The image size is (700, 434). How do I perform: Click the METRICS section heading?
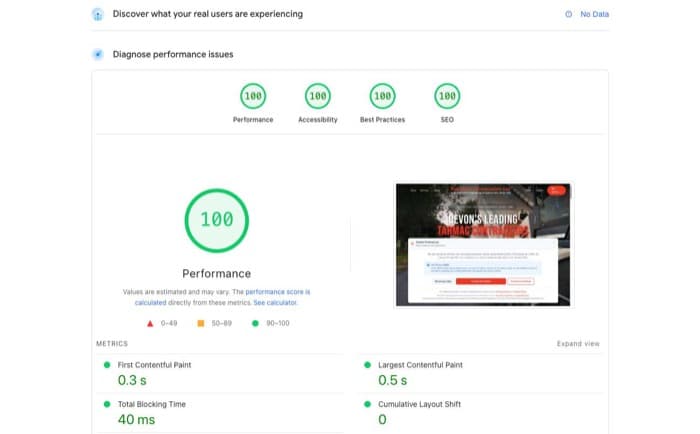coord(112,344)
